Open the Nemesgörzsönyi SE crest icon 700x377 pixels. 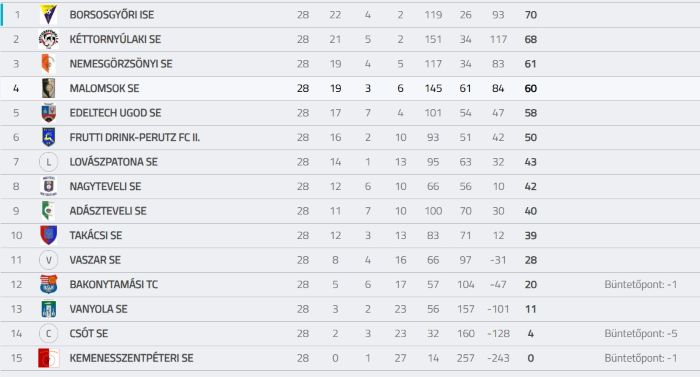pos(48,64)
